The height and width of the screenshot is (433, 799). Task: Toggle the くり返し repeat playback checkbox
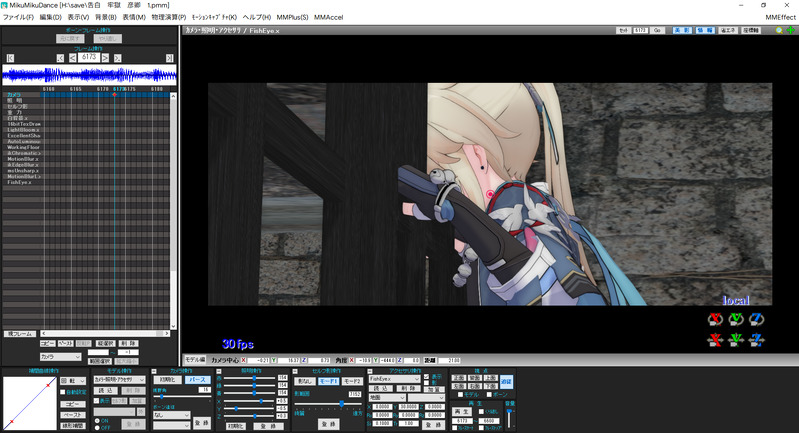click(x=482, y=412)
